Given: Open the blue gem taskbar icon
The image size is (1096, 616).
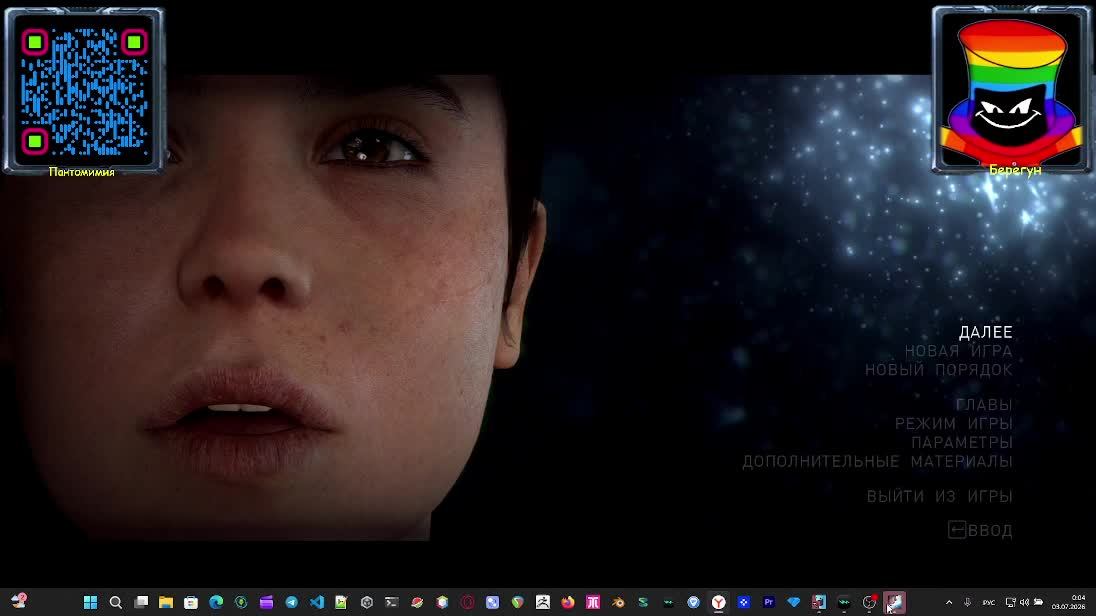Looking at the screenshot, I should pyautogui.click(x=793, y=602).
